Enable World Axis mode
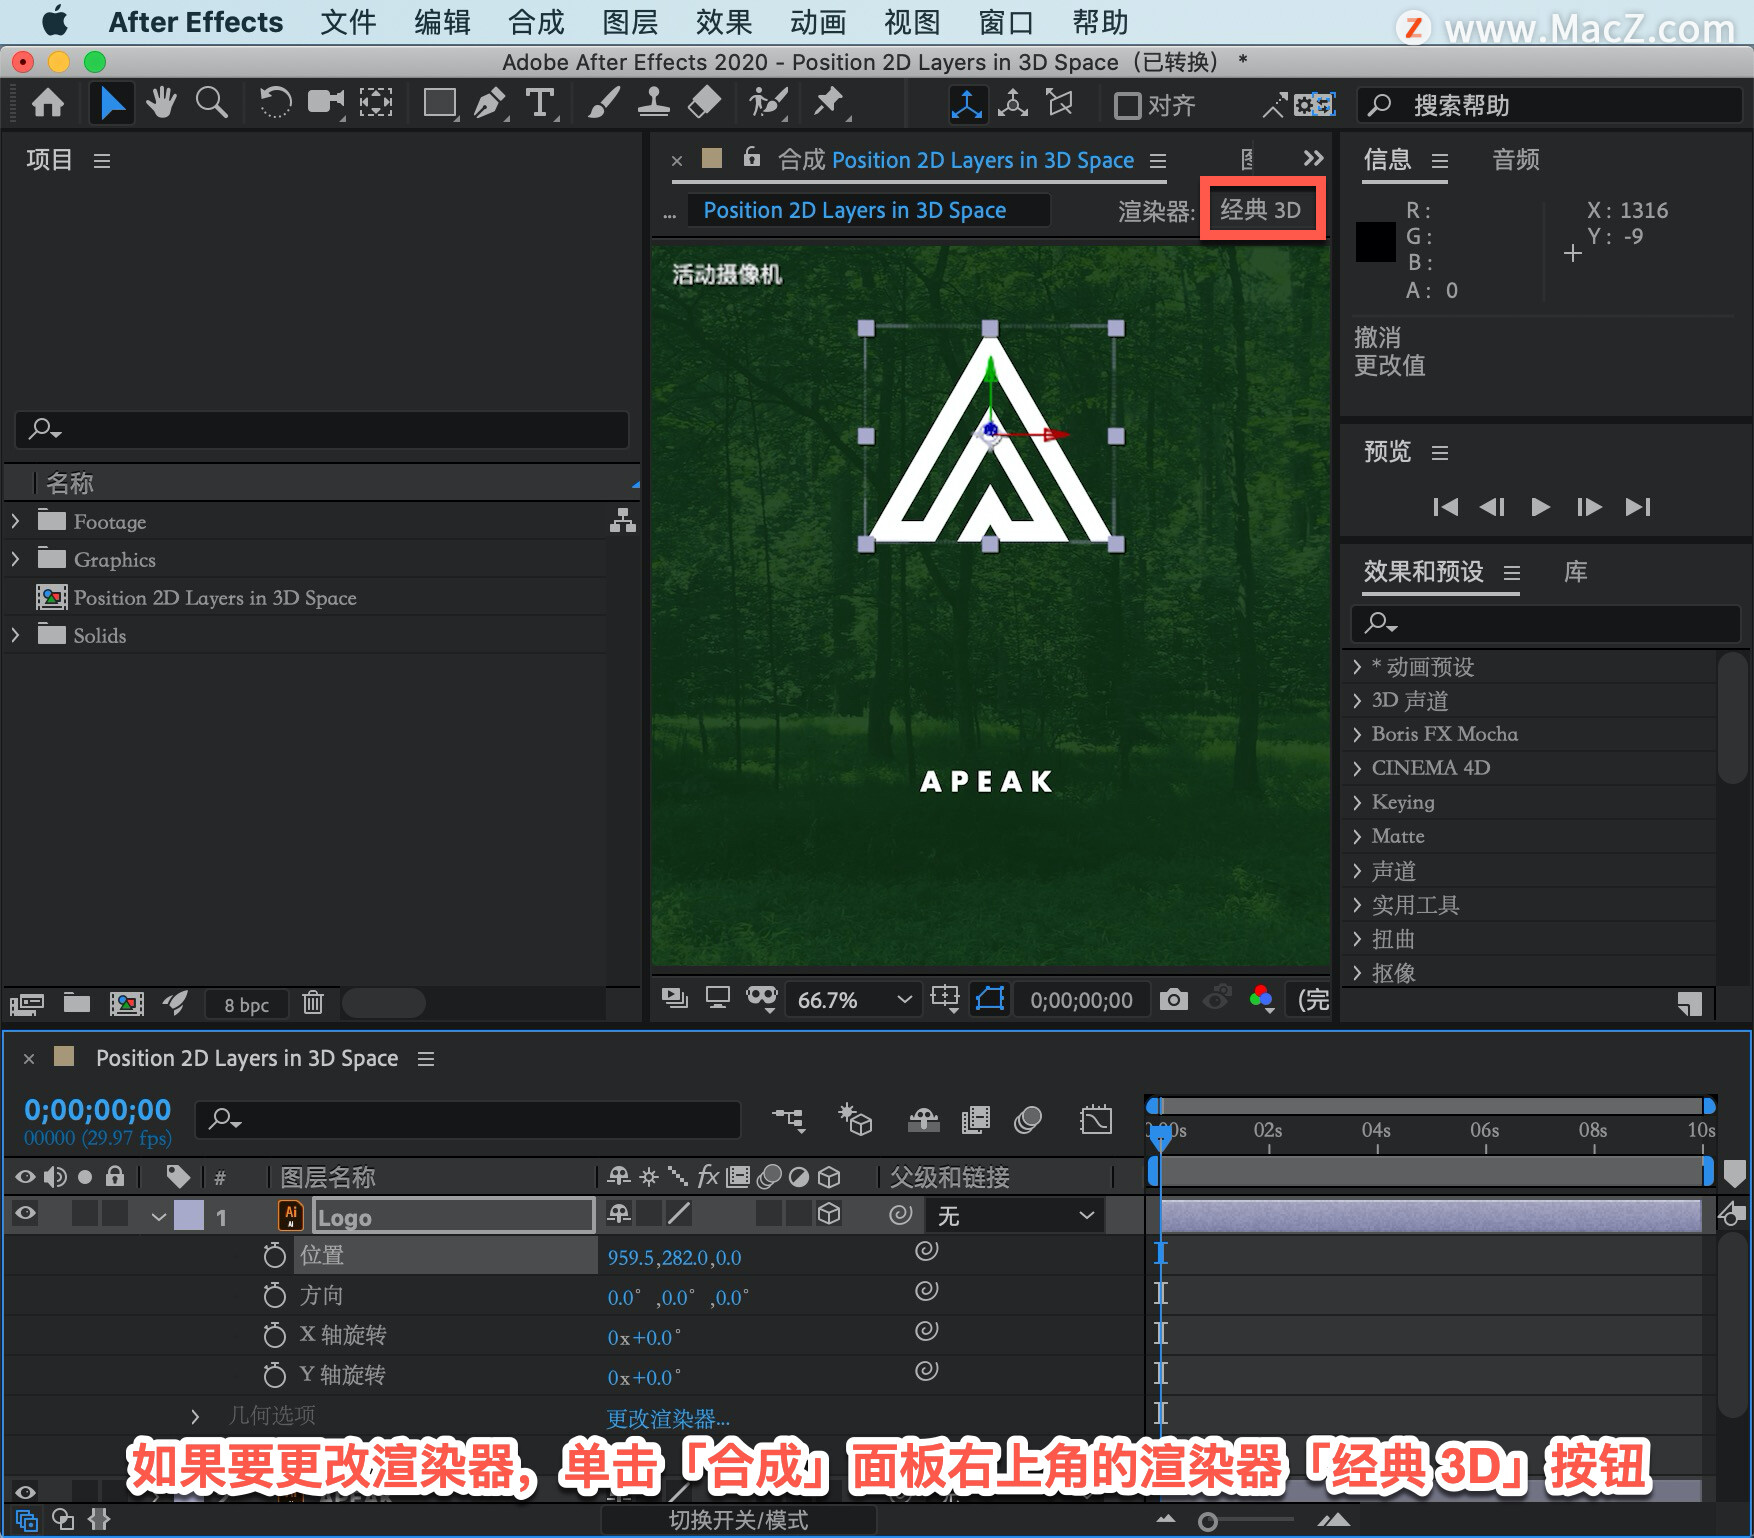This screenshot has width=1754, height=1538. coord(1013,104)
